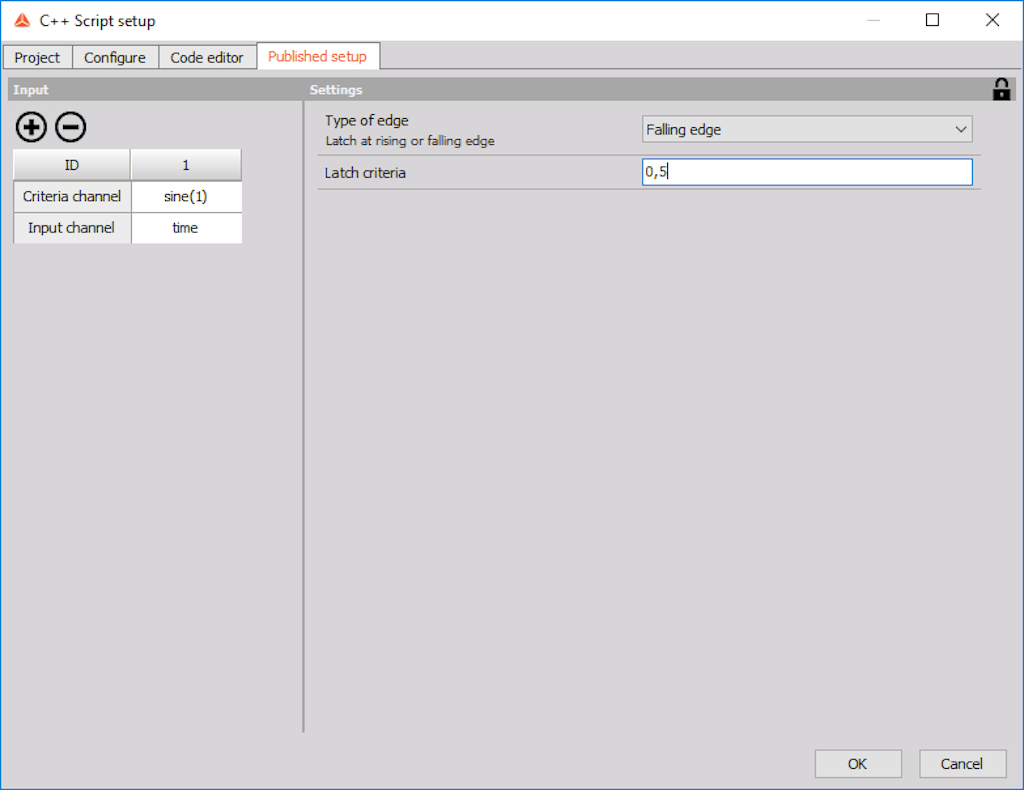The width and height of the screenshot is (1024, 790).
Task: Confirm with the OK button
Action: point(858,764)
